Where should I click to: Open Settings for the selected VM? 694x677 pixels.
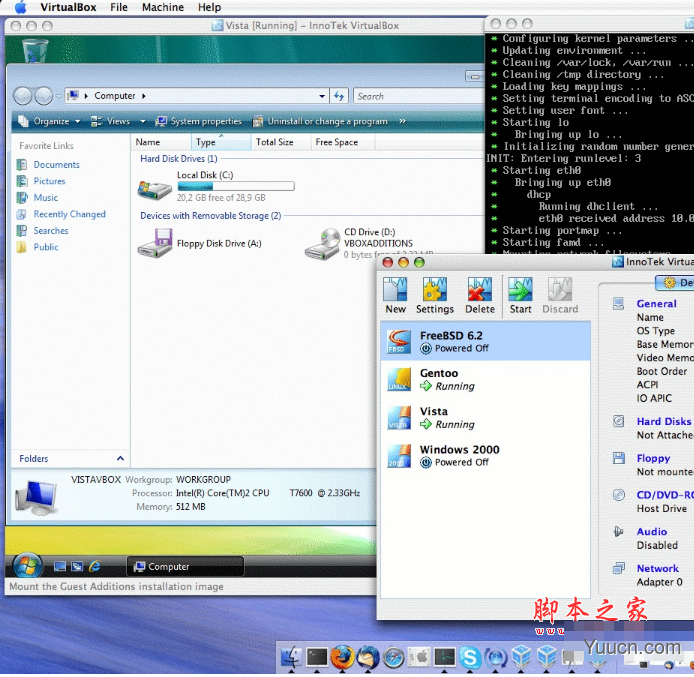coord(435,296)
